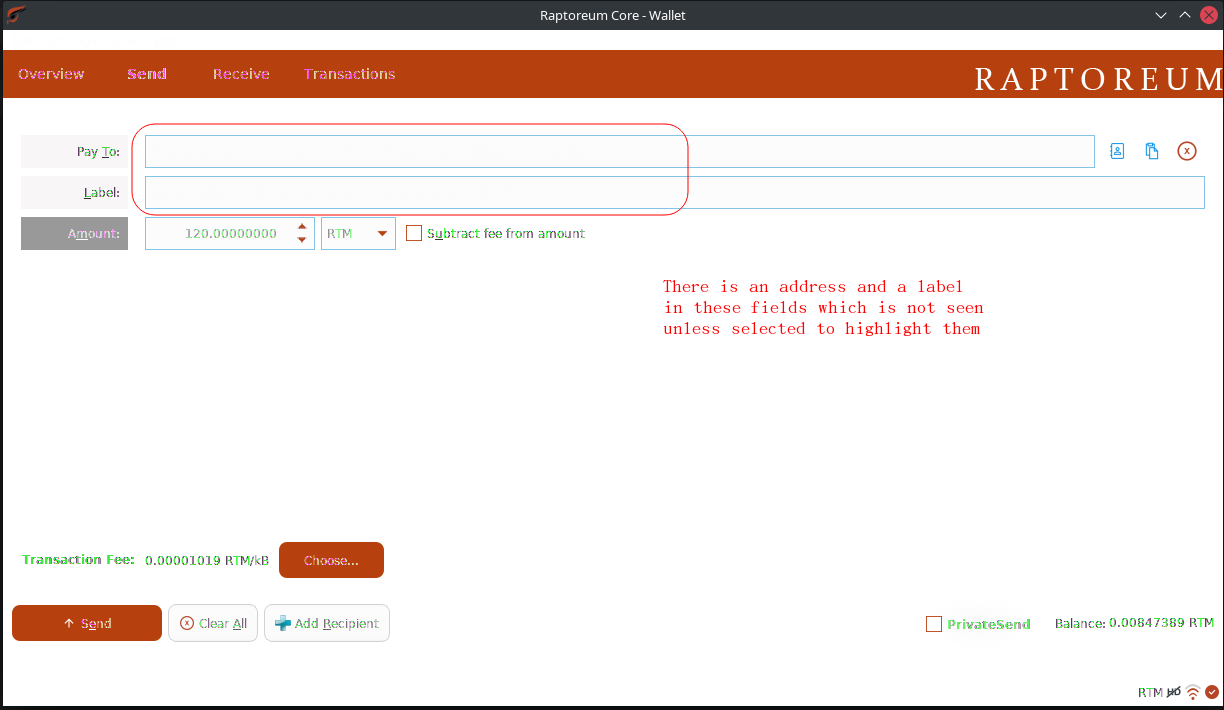This screenshot has height=710, width=1224.
Task: Open the address book for Pay To
Action: [x=1116, y=150]
